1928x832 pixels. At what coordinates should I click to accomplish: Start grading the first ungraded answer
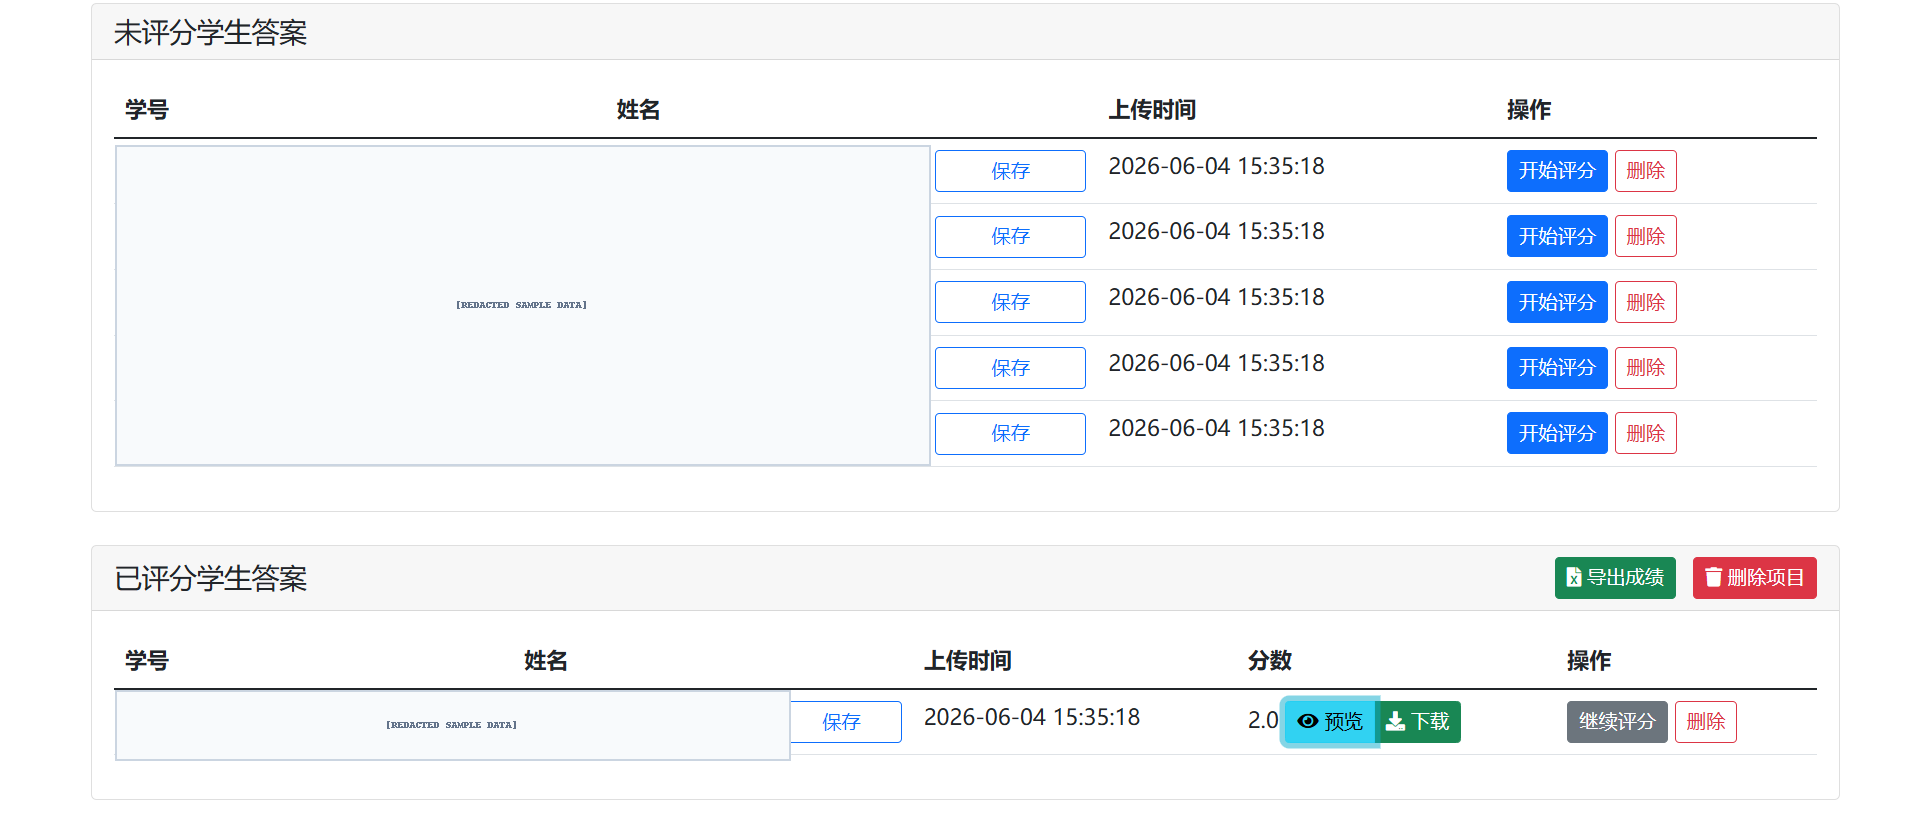pyautogui.click(x=1557, y=171)
